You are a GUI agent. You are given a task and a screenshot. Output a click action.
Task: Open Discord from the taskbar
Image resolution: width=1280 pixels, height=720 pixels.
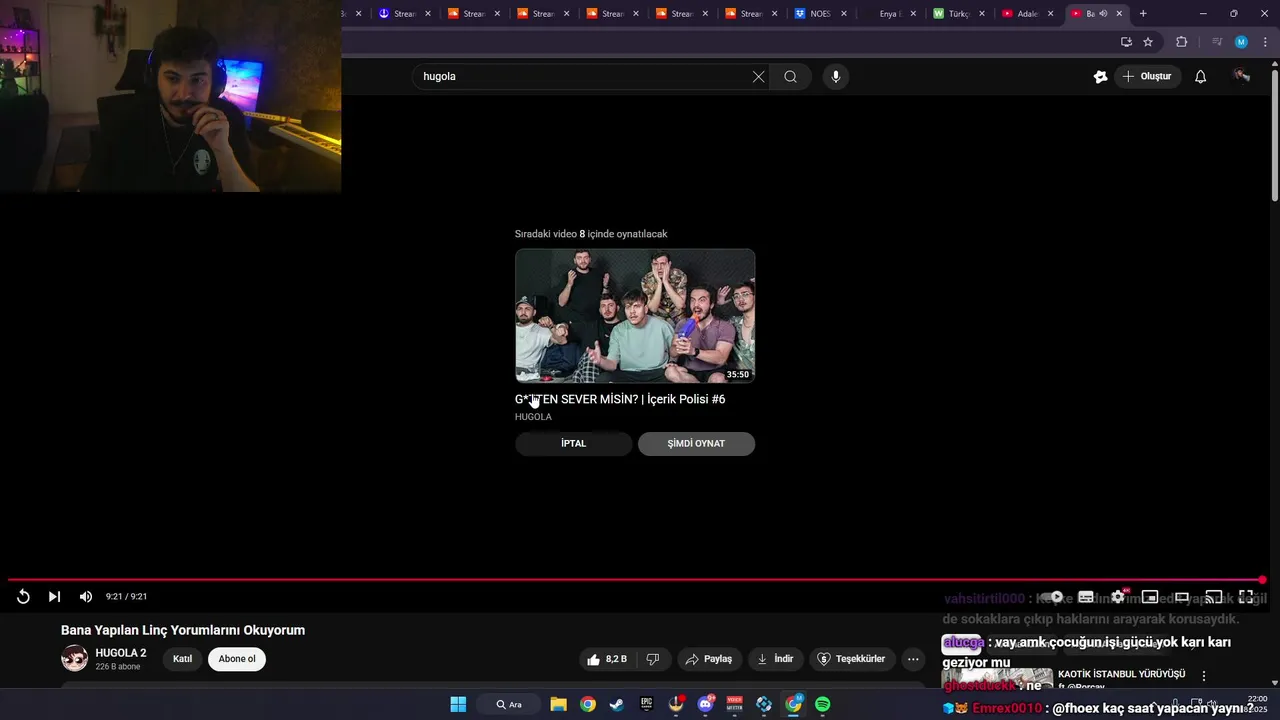tap(705, 704)
